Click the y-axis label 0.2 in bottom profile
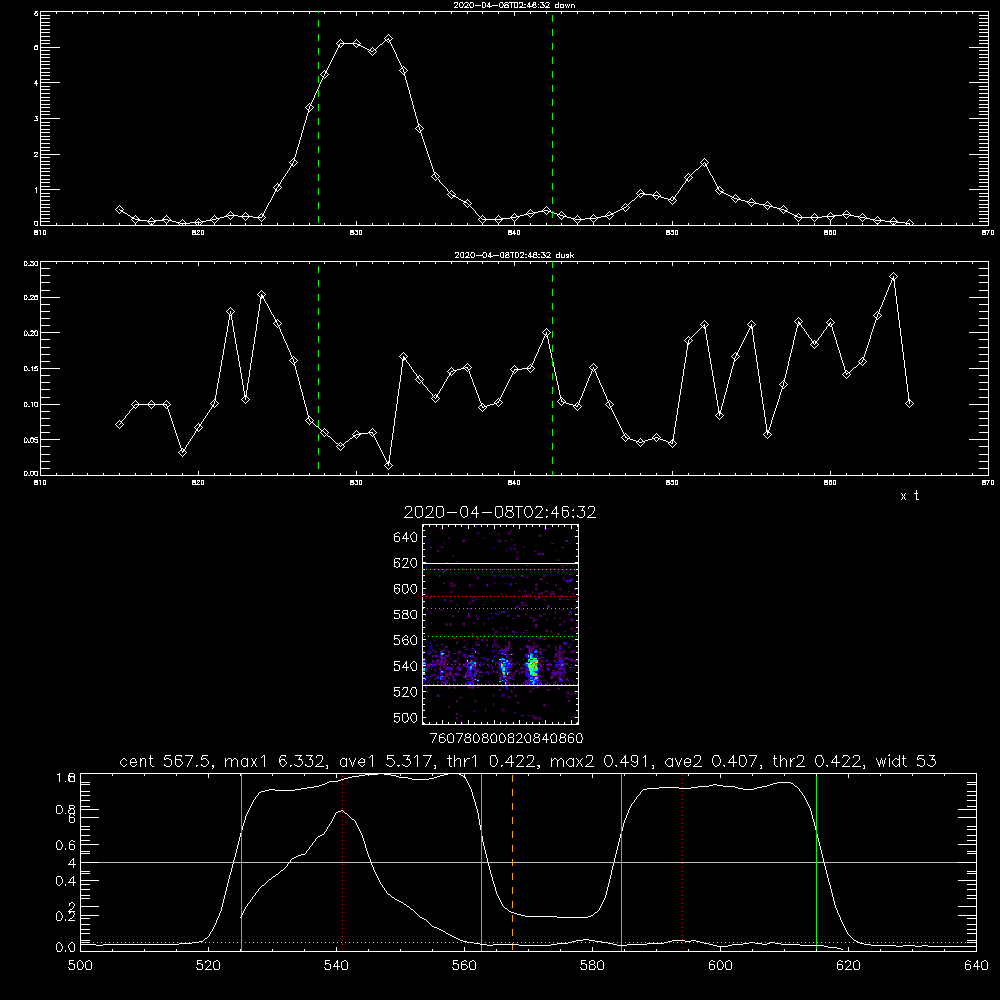This screenshot has height=1000, width=1000. coord(66,916)
